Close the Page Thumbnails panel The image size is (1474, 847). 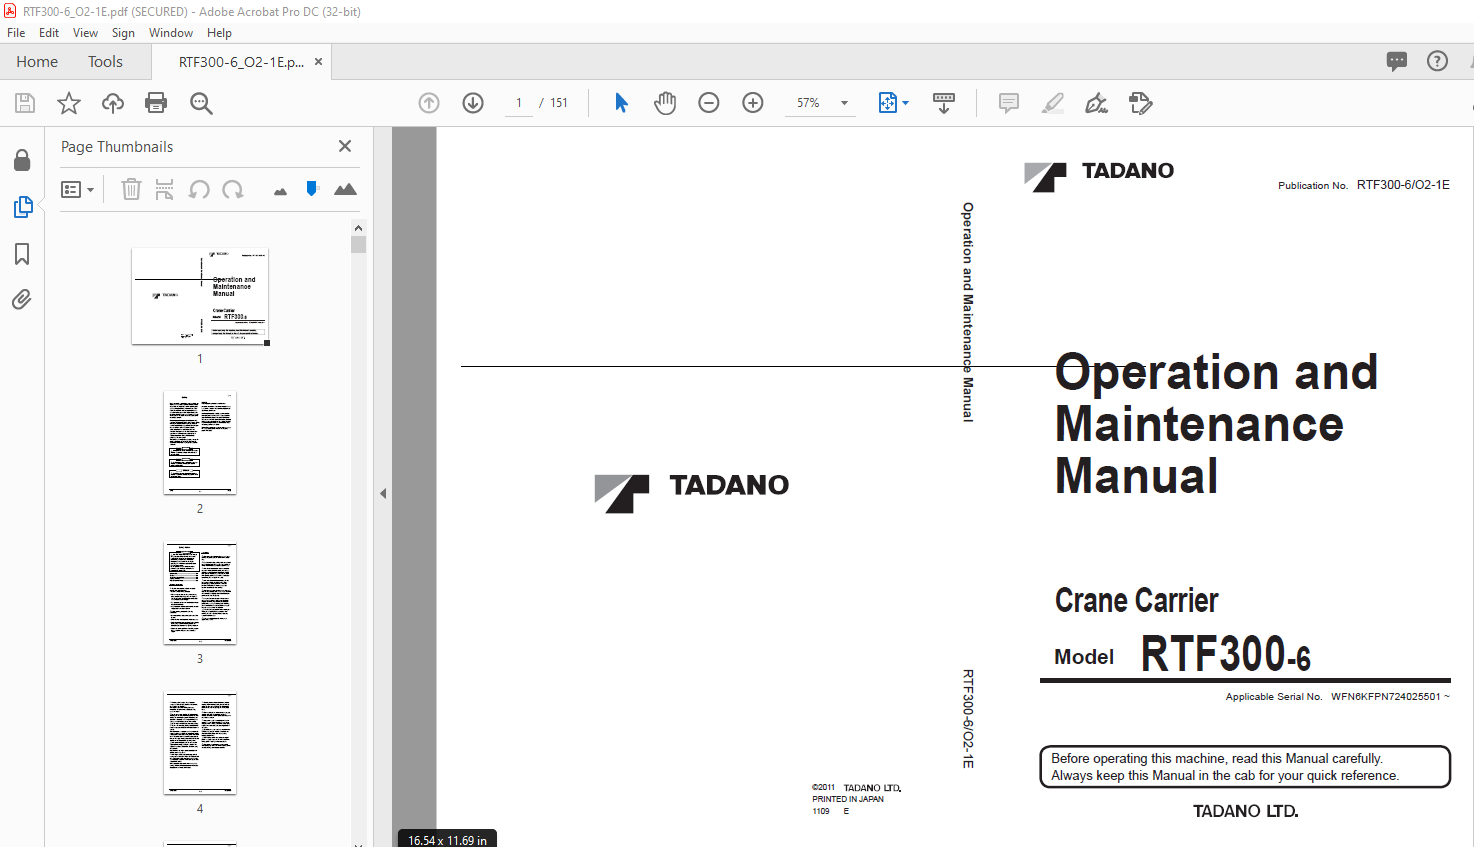point(345,146)
